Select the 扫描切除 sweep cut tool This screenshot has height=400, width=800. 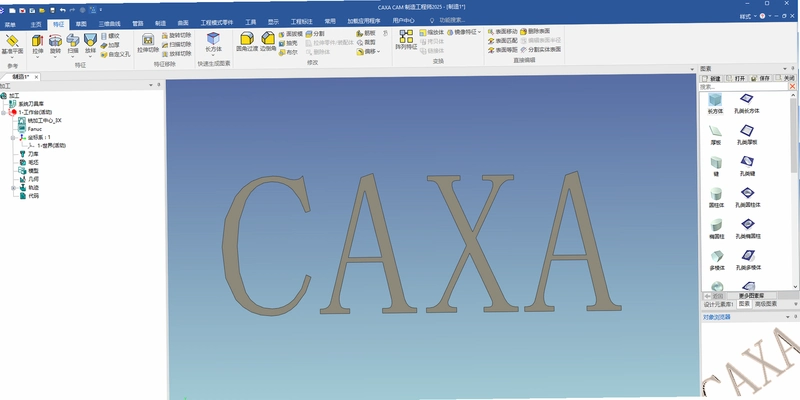177,44
